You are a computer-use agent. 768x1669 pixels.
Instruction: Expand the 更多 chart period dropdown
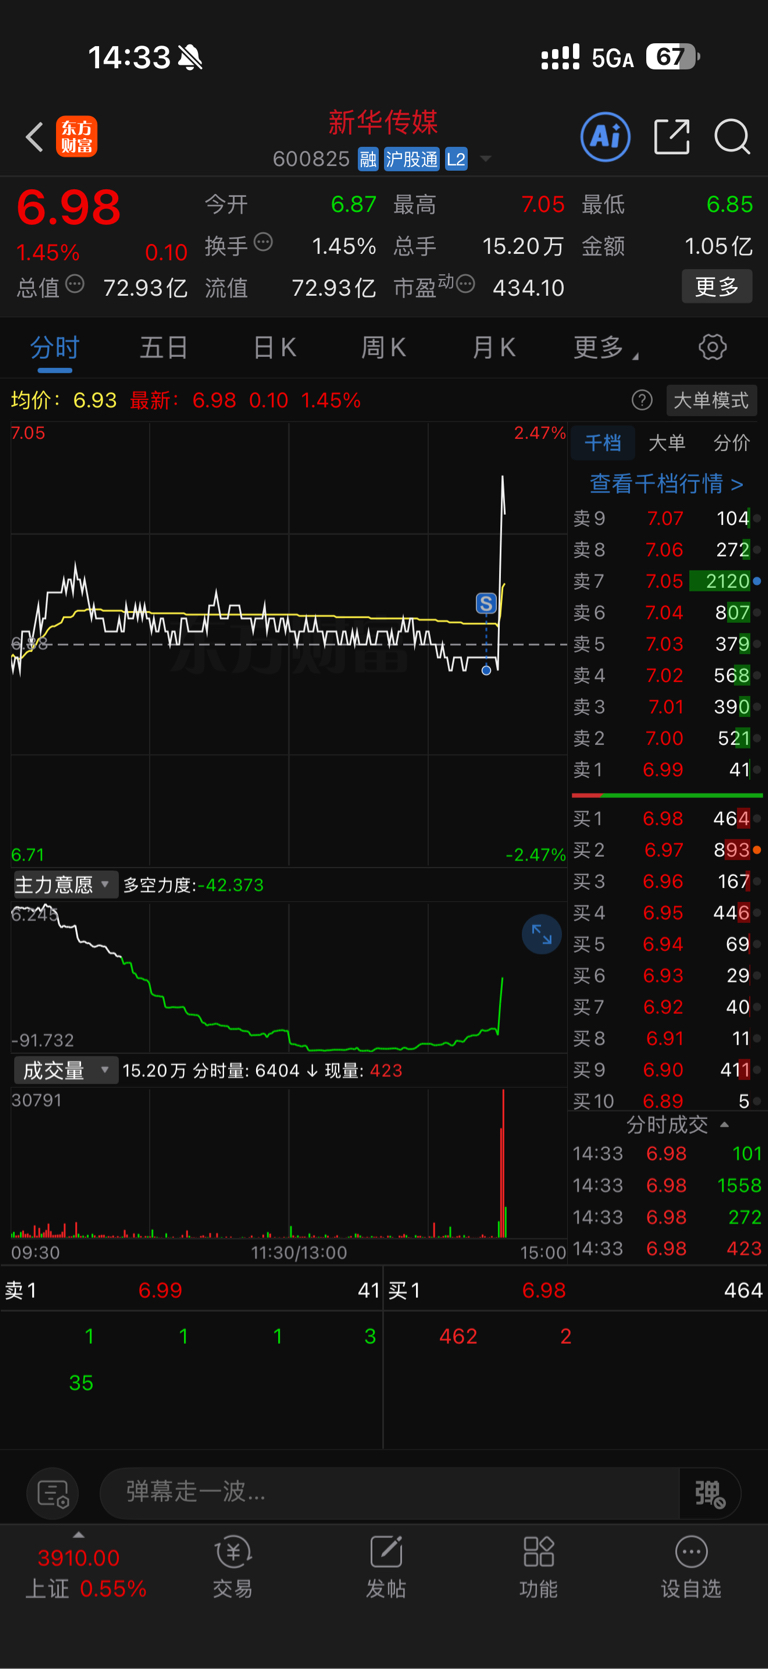(606, 348)
